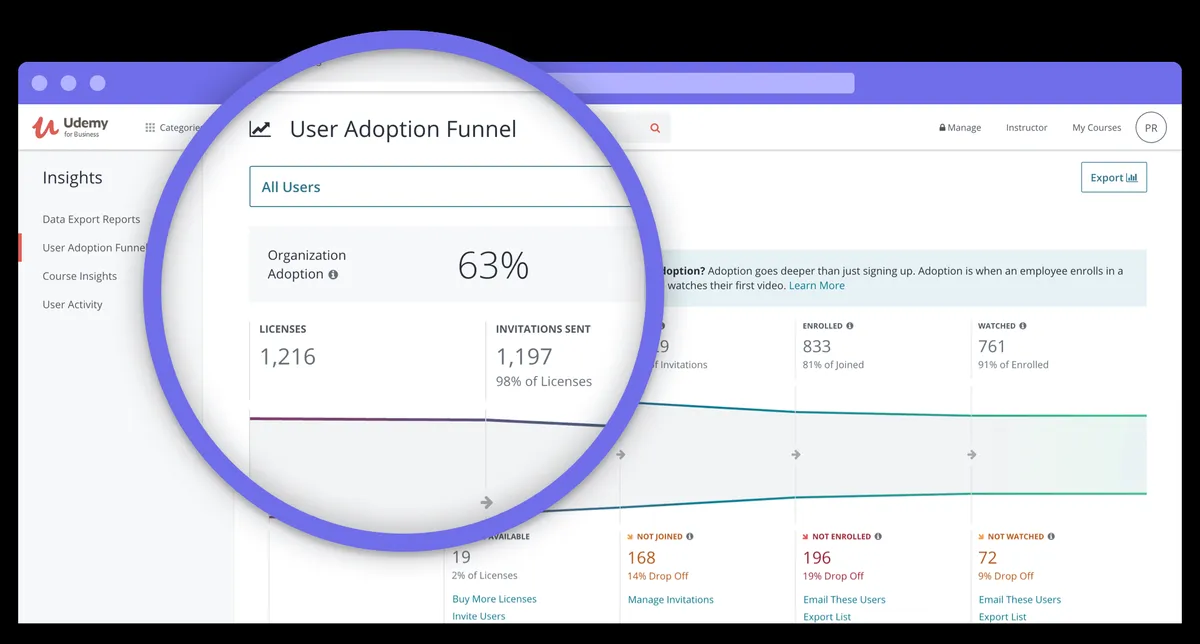
Task: Click the '91% of Enrolled' text
Action: point(1013,365)
